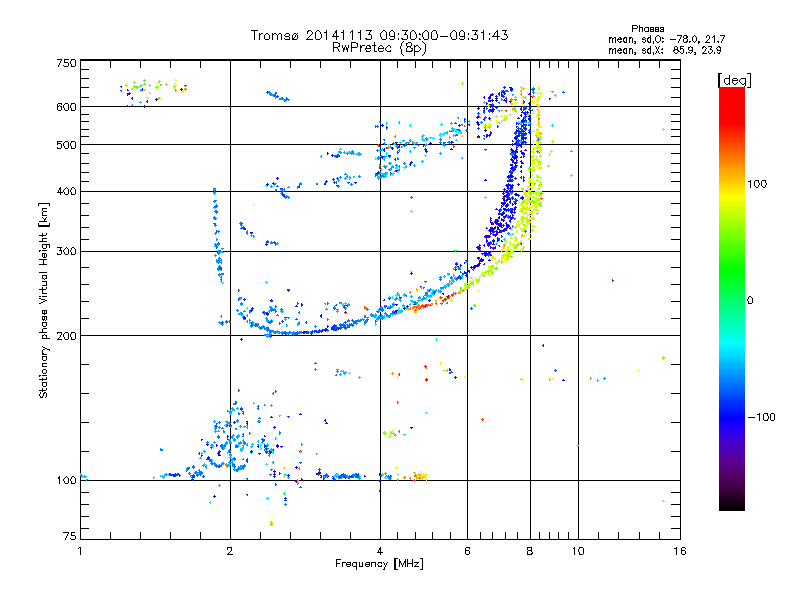Viewport: 800px width, 600px height.
Task: Click the y-axis tick label '200'
Action: click(x=66, y=336)
